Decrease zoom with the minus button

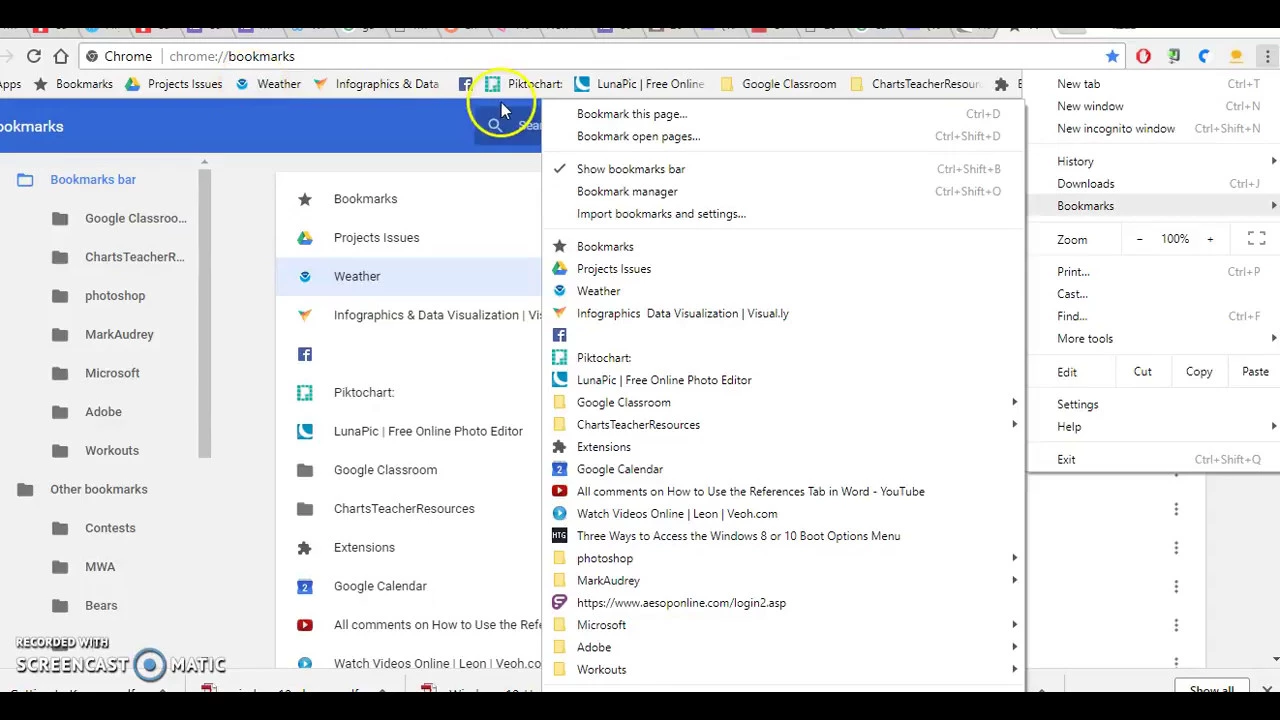pos(1139,239)
